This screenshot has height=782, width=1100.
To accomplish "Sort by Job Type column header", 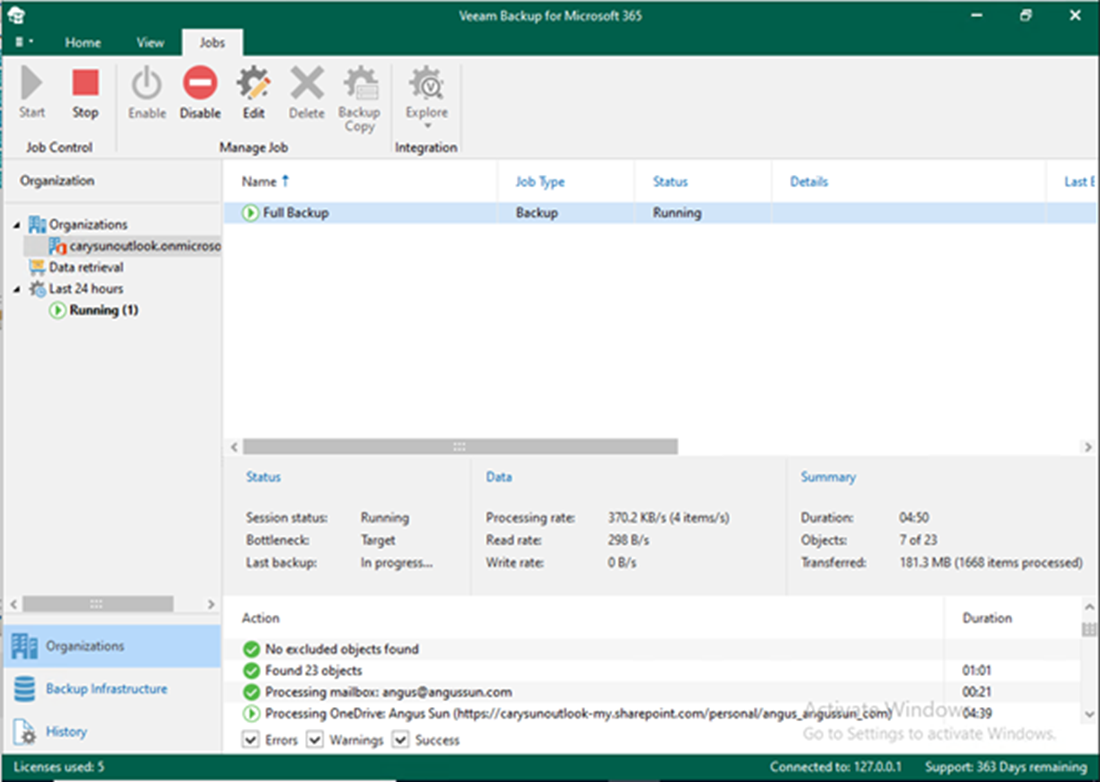I will coord(565,182).
